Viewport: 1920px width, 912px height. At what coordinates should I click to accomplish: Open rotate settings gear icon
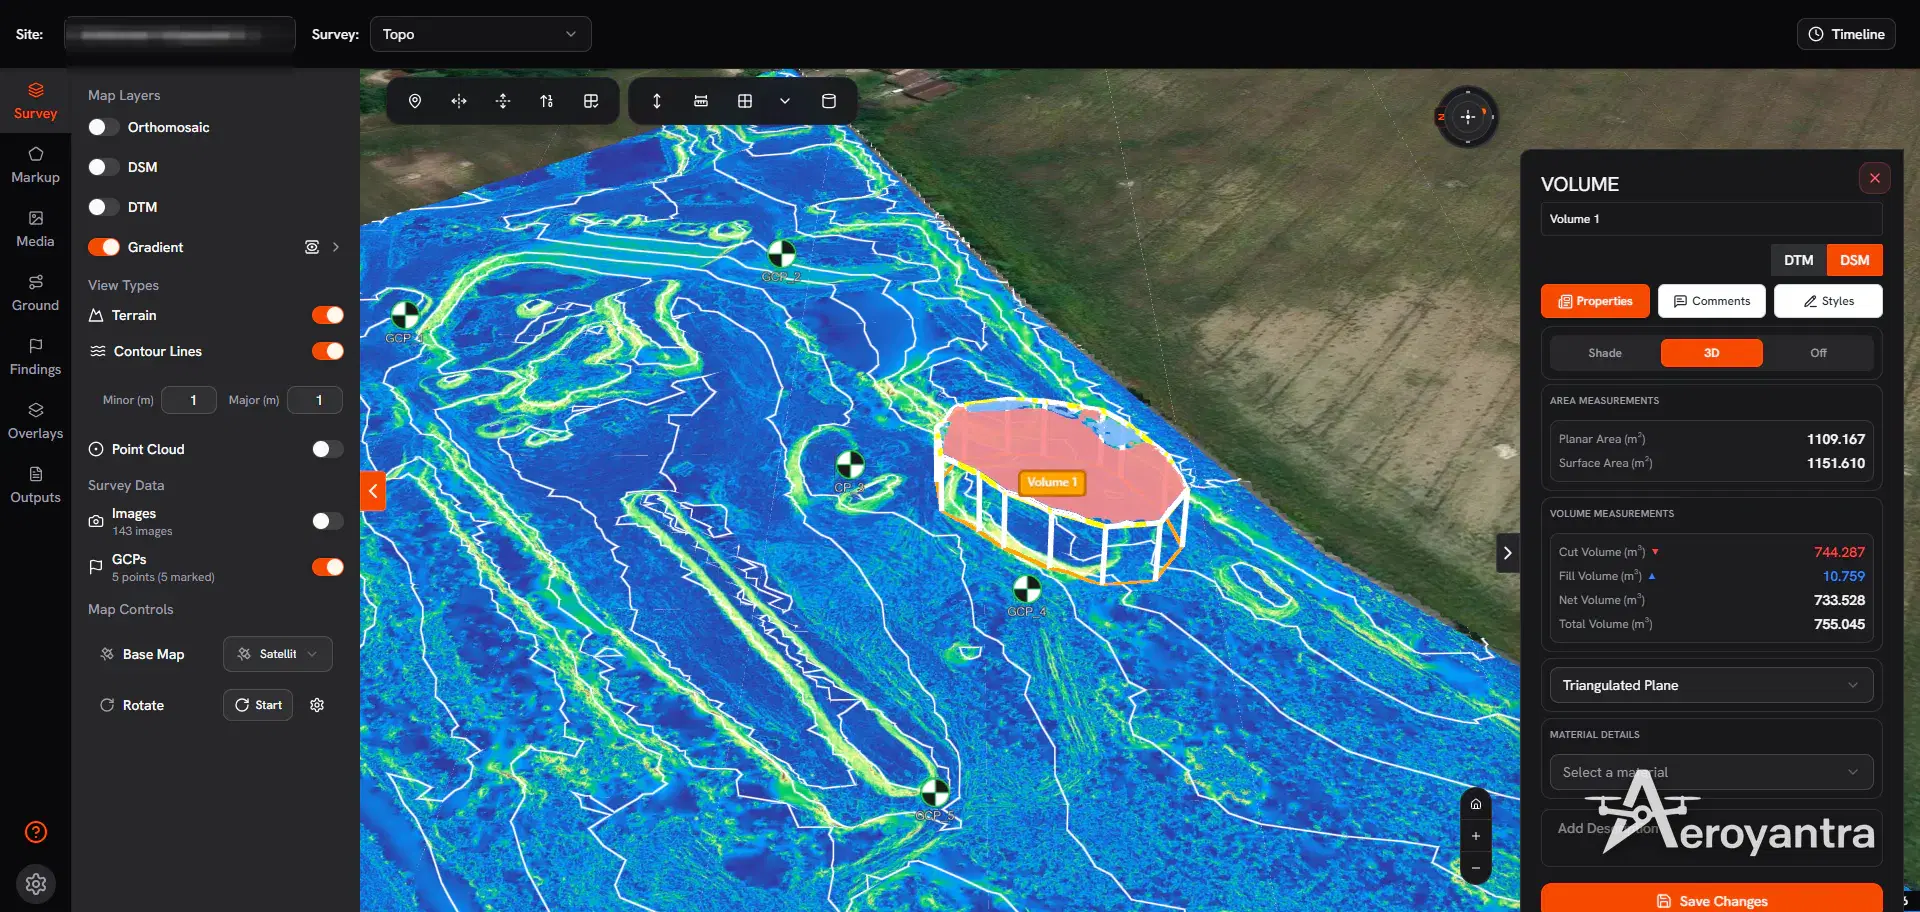317,705
